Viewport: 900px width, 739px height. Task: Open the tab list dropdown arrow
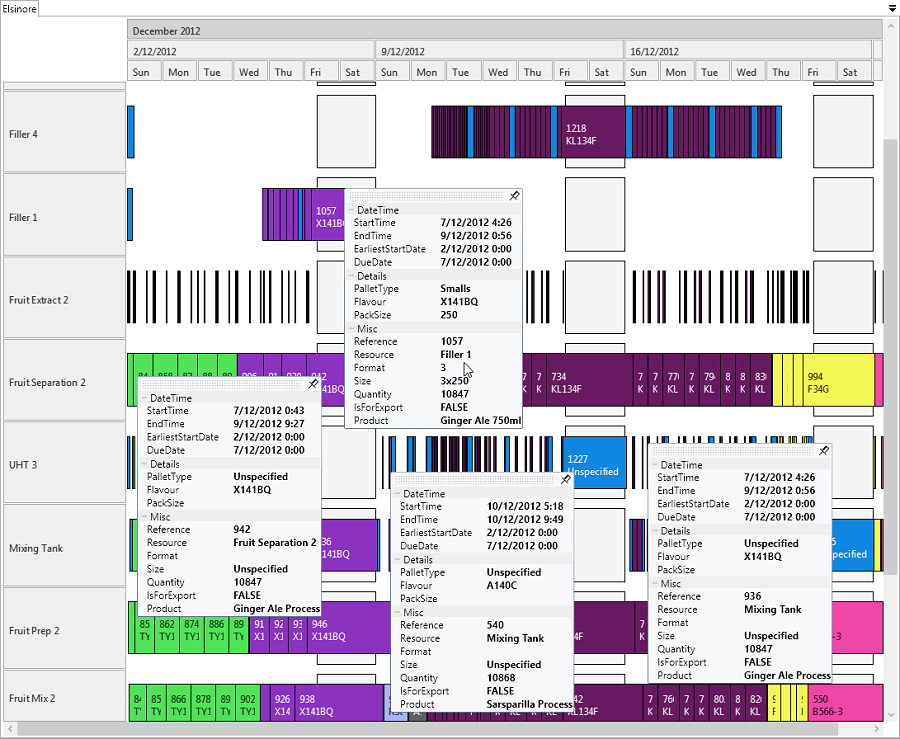(891, 8)
